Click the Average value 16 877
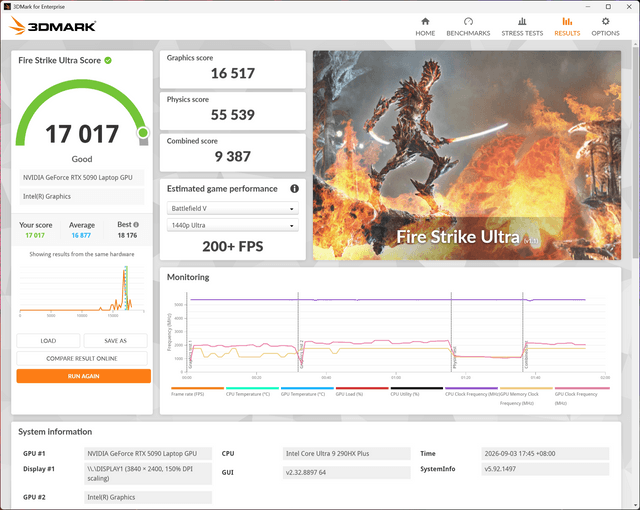This screenshot has height=510, width=640. 81,235
